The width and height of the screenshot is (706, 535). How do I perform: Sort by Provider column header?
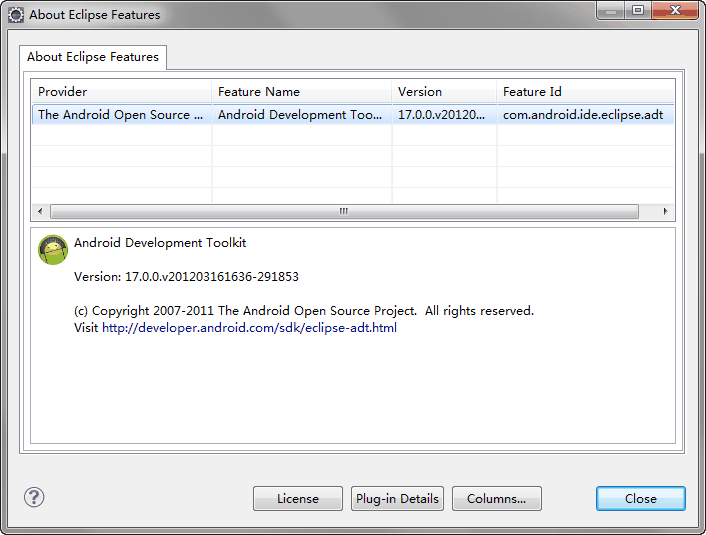point(121,92)
